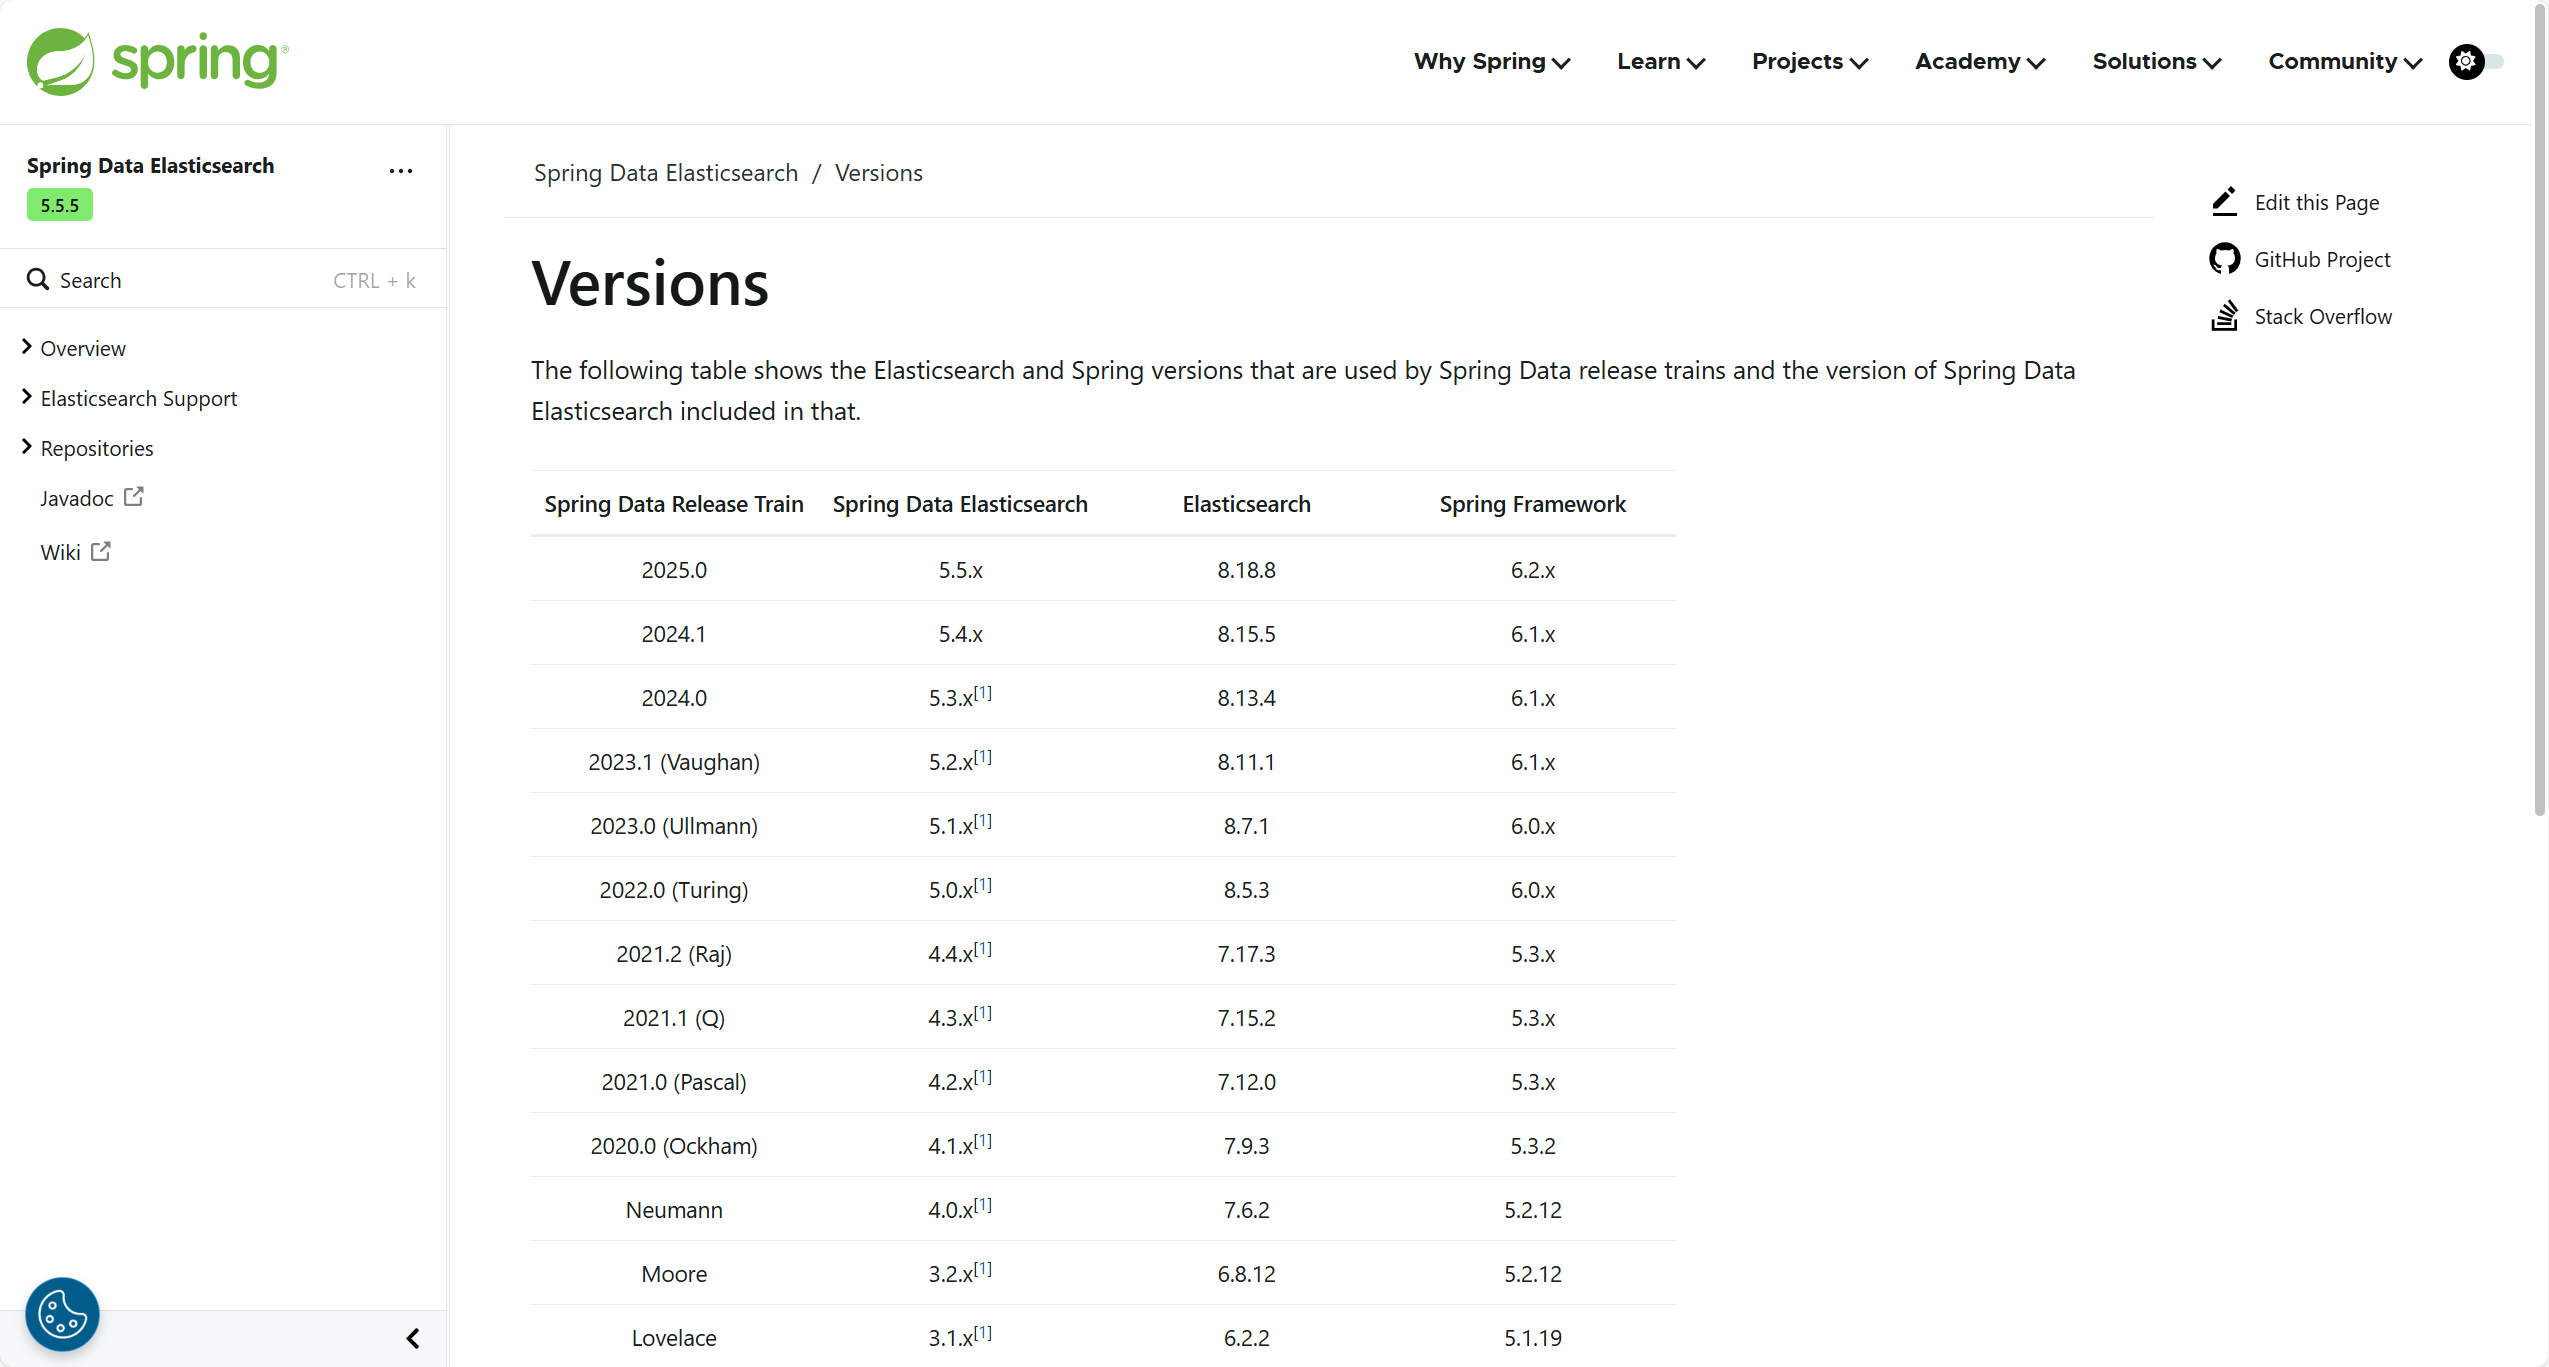Open the Wiki sidebar link

point(61,552)
